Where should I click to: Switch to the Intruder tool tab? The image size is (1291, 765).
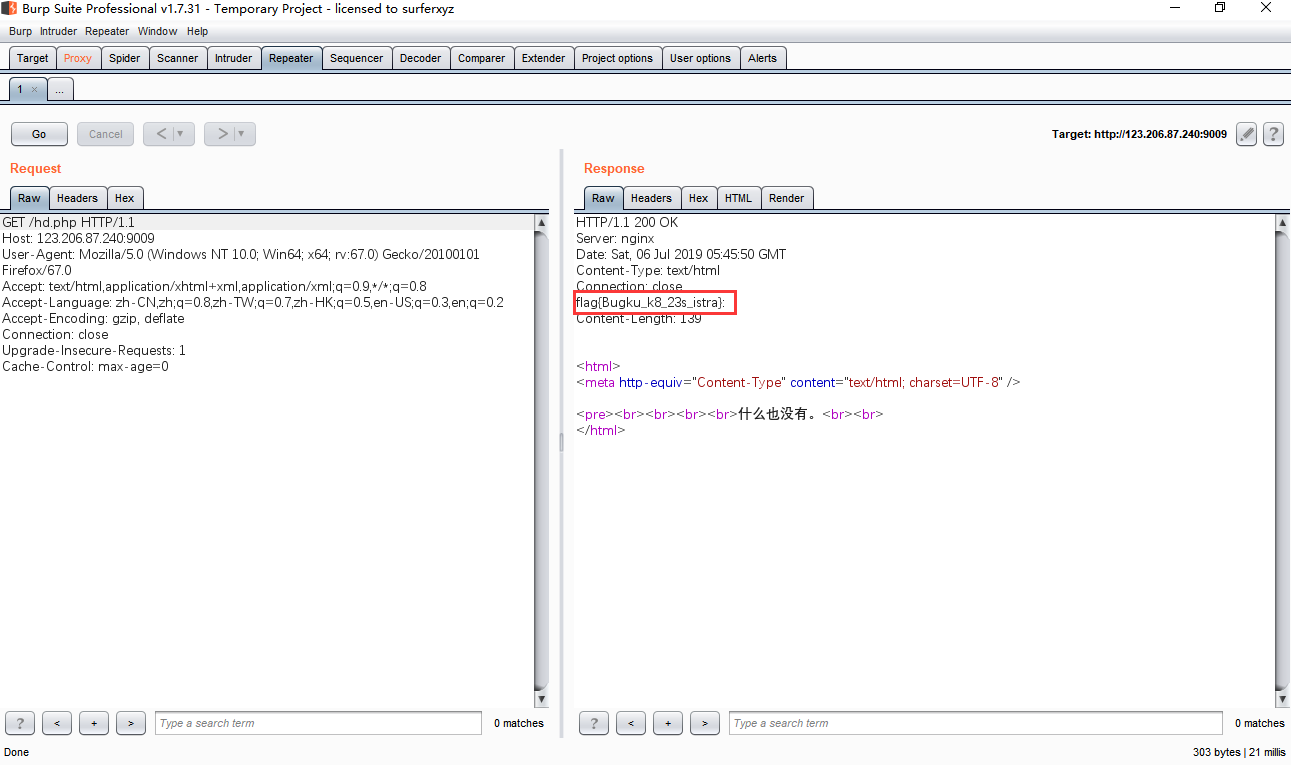[x=234, y=58]
